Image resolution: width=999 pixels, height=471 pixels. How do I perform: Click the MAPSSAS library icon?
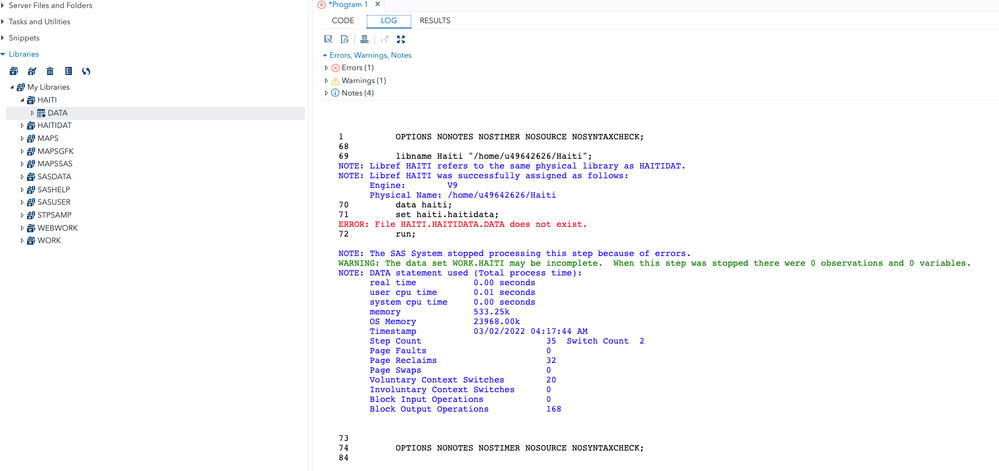coord(31,164)
